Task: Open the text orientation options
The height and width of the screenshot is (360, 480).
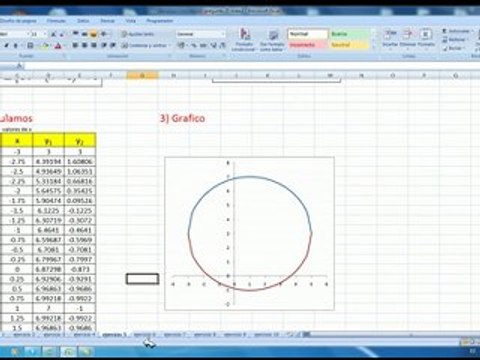Action: point(105,34)
